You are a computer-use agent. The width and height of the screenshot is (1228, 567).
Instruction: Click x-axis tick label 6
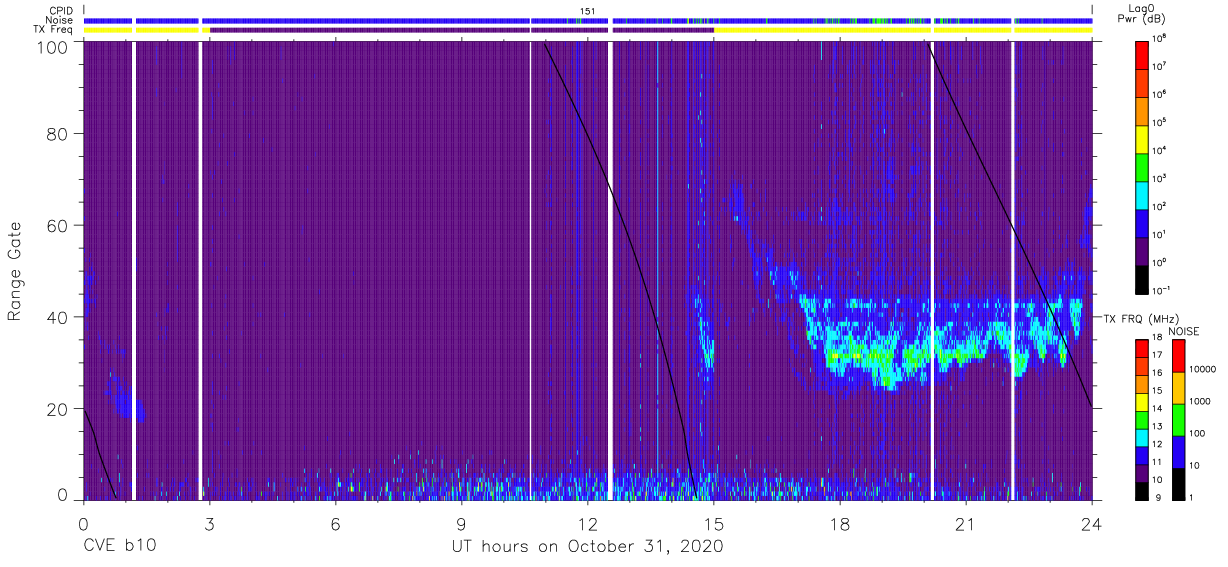pyautogui.click(x=335, y=524)
